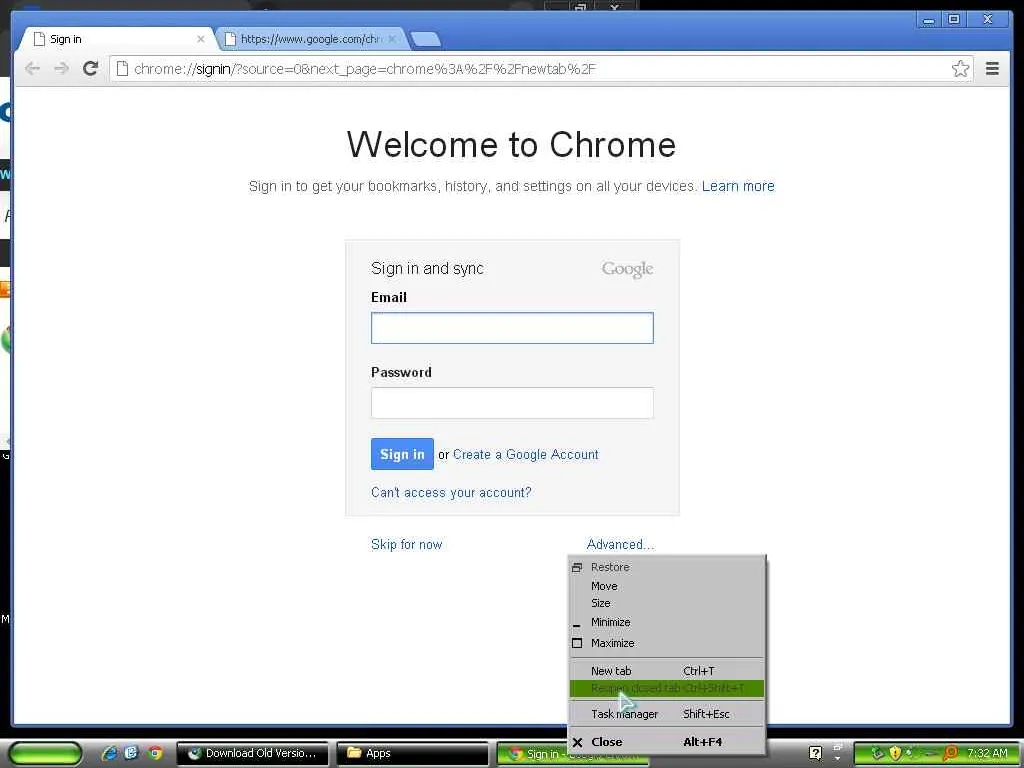Image resolution: width=1024 pixels, height=768 pixels.
Task: Go back with the browser back arrow
Action: coord(32,69)
